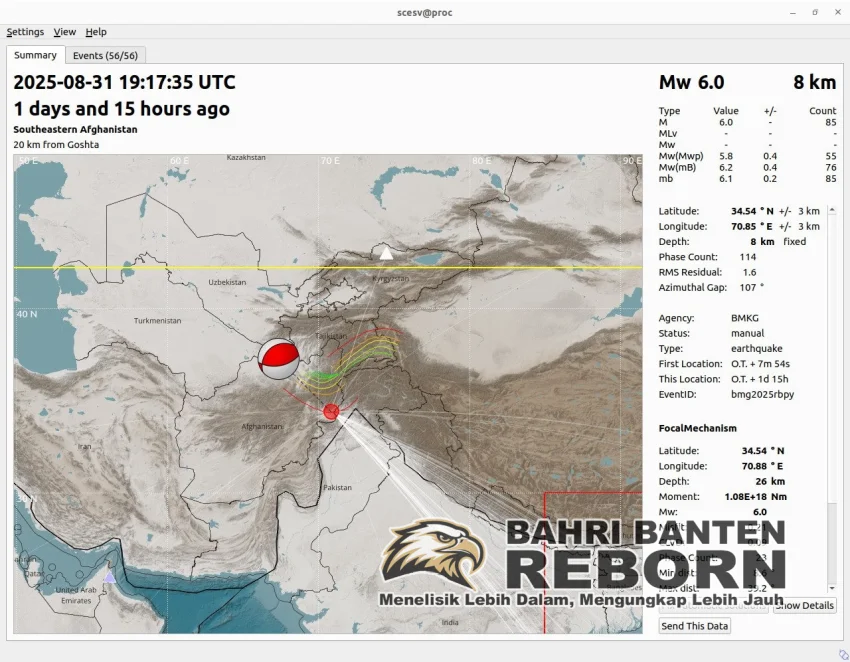Click the First Location value O.T. + 7m 54s
The width and height of the screenshot is (850, 662).
pos(761,364)
